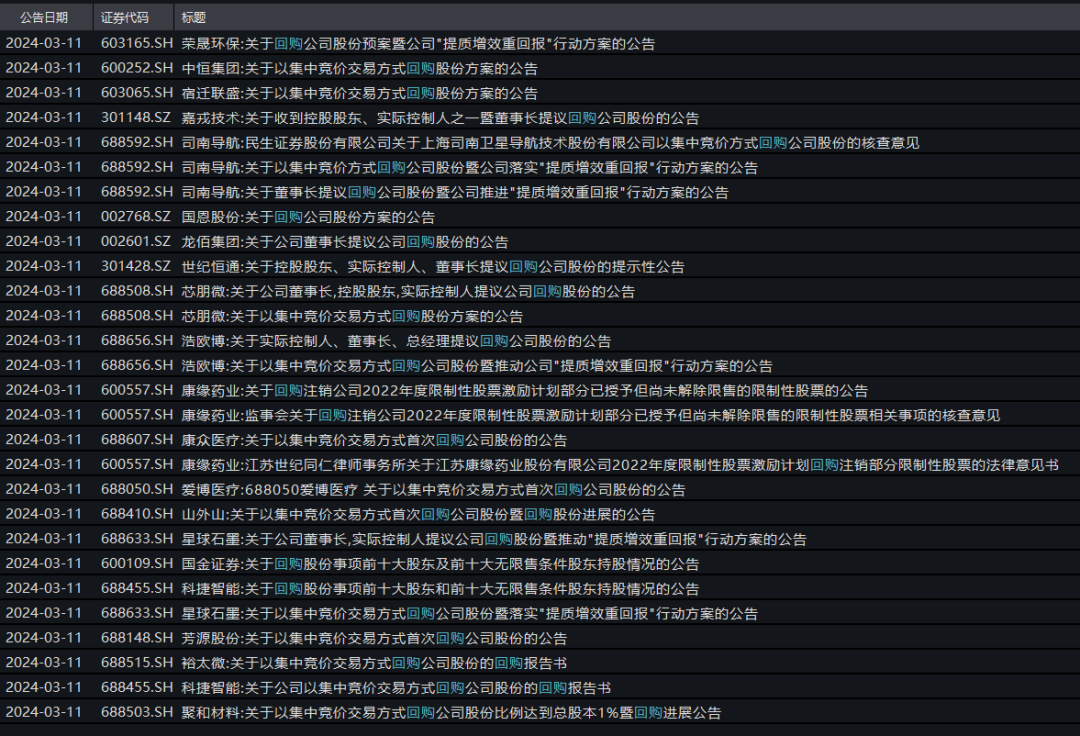Open 芯朋微 董事长提议回购 announcement

[408, 291]
